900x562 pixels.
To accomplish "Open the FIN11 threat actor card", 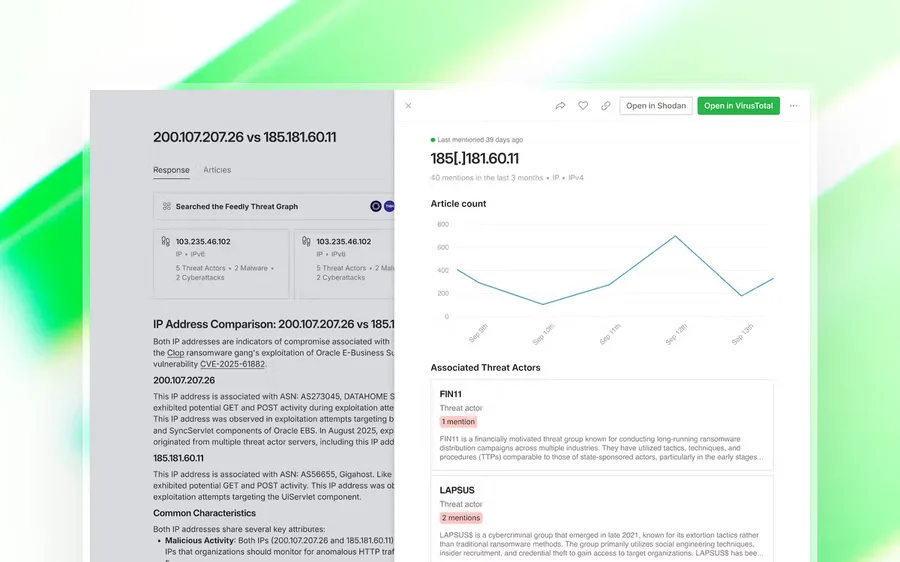I will pyautogui.click(x=602, y=425).
